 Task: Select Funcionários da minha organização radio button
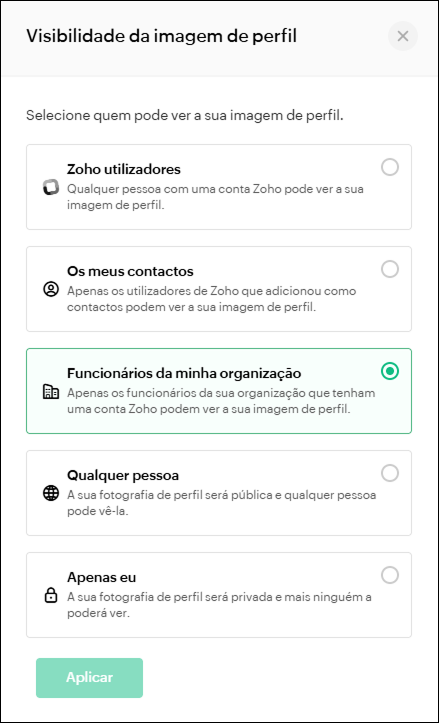point(390,371)
